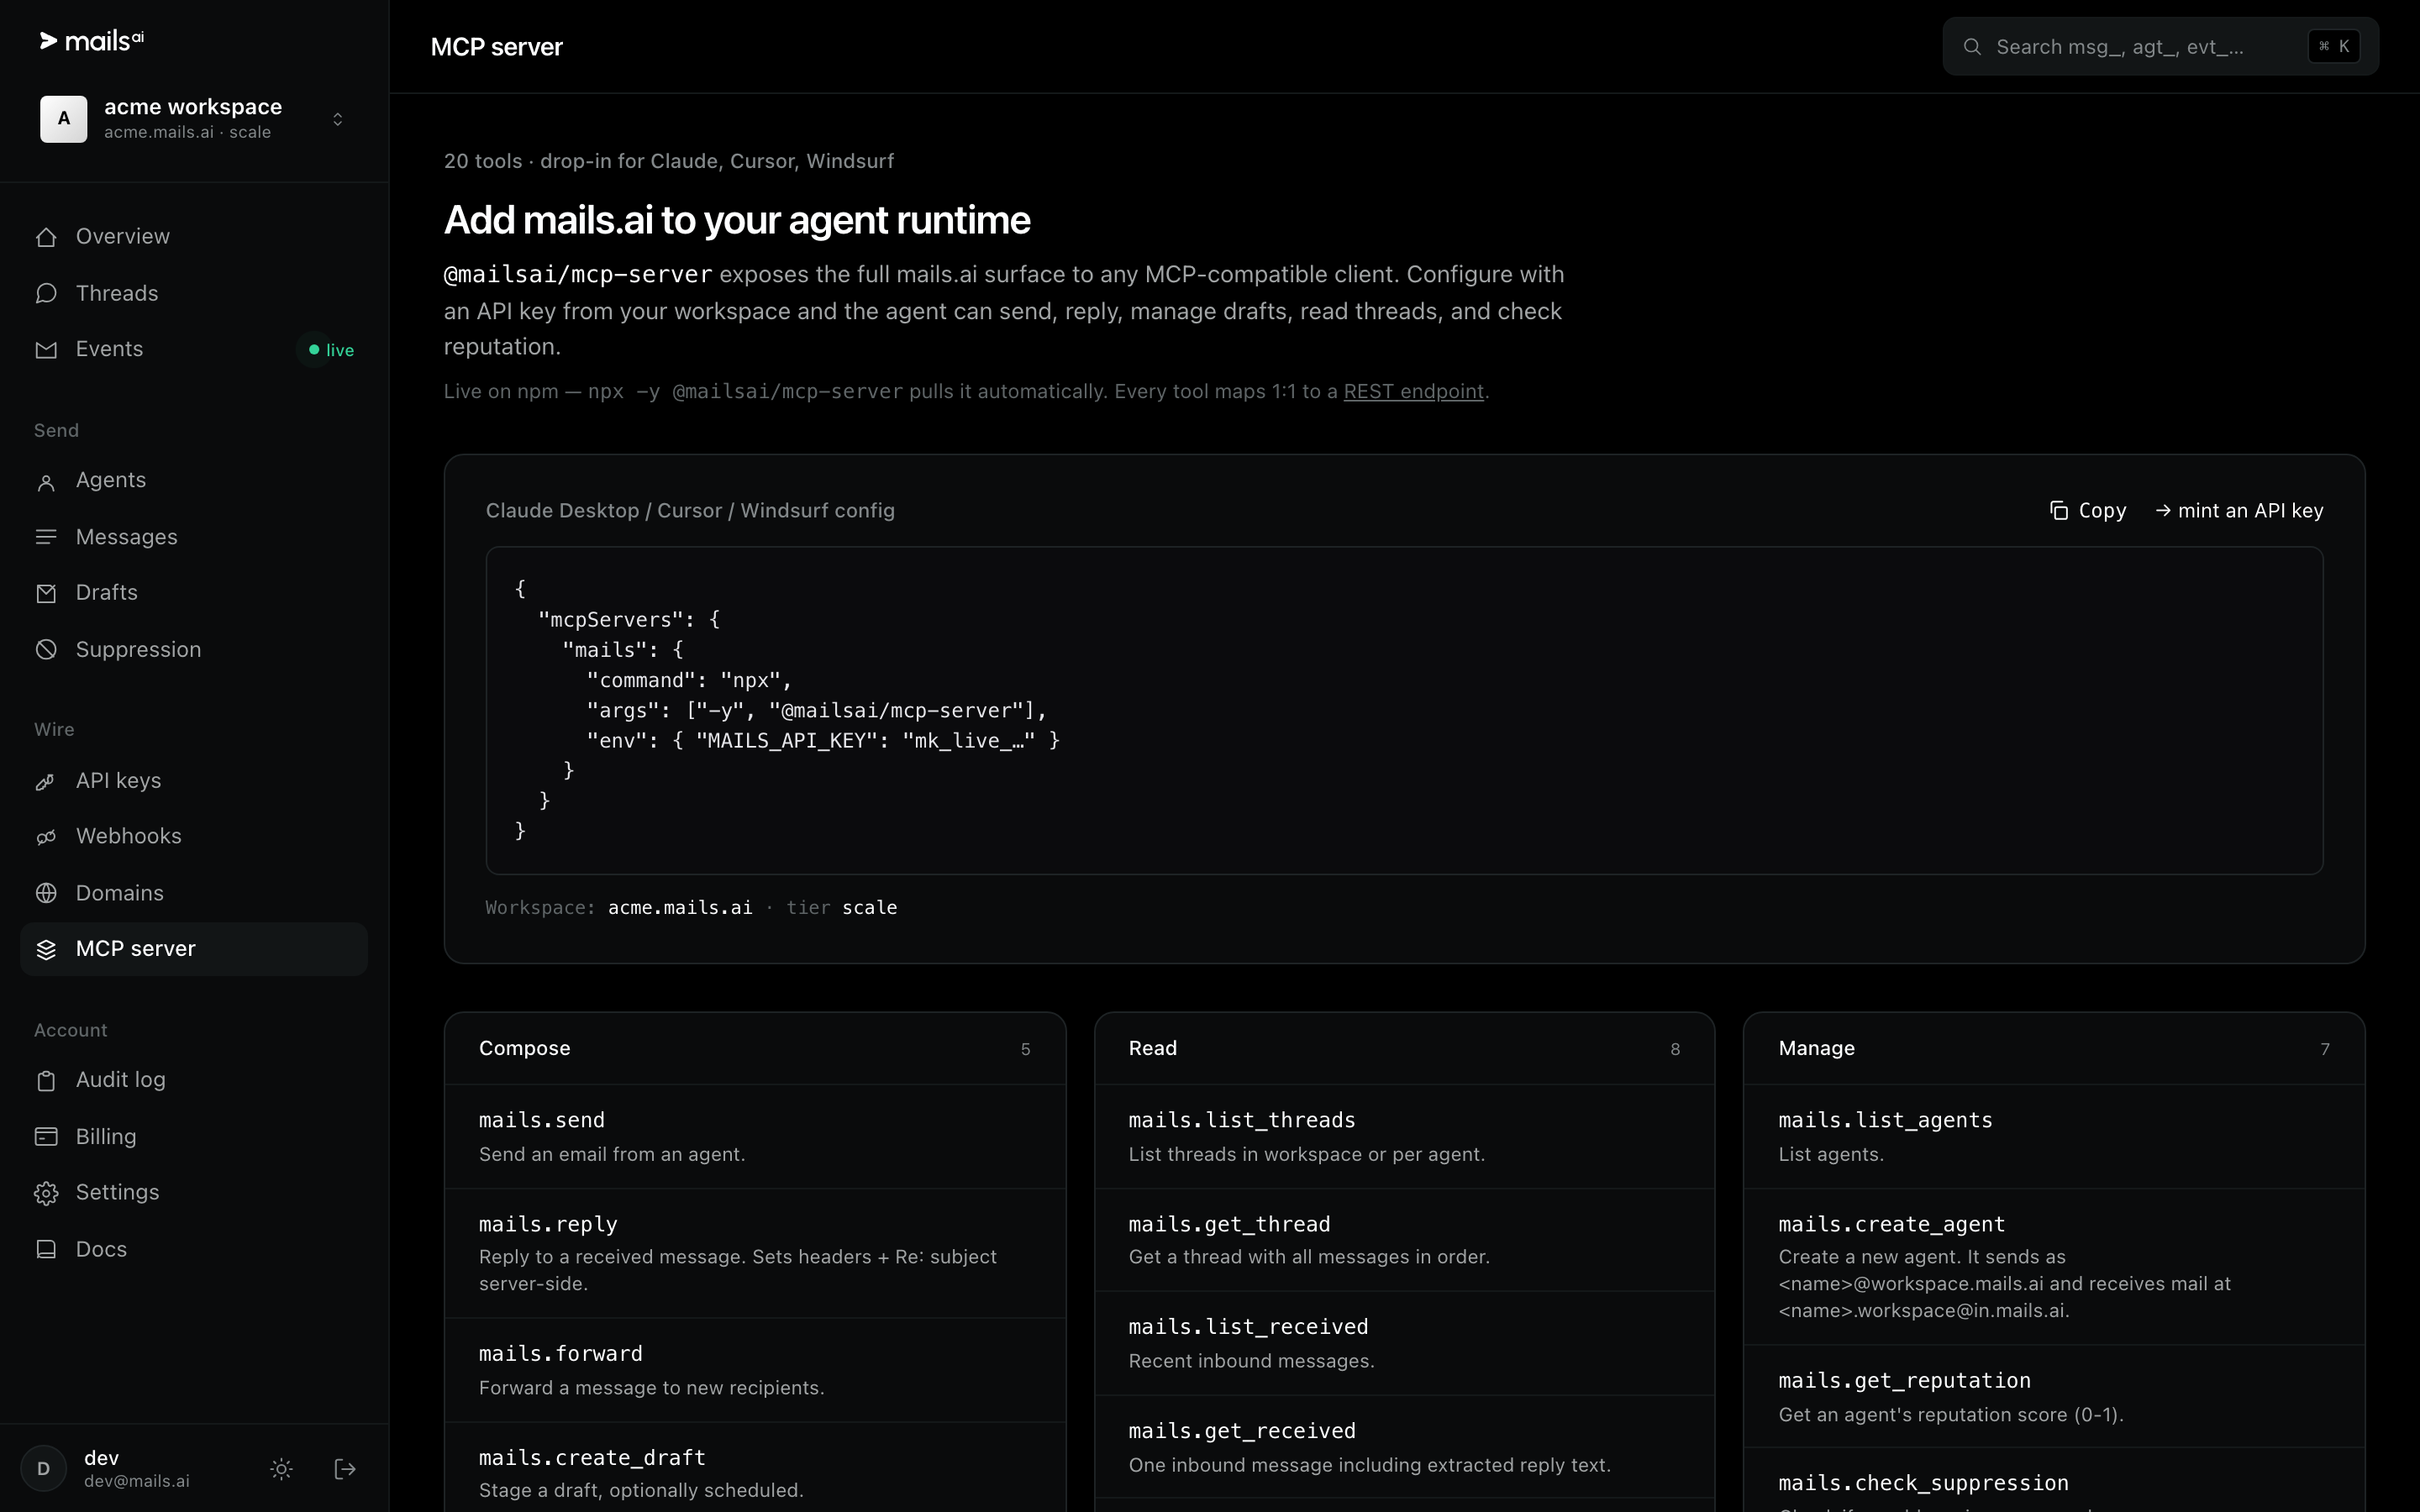Select MCP server menu item
2420x1512 pixels.
click(x=194, y=949)
